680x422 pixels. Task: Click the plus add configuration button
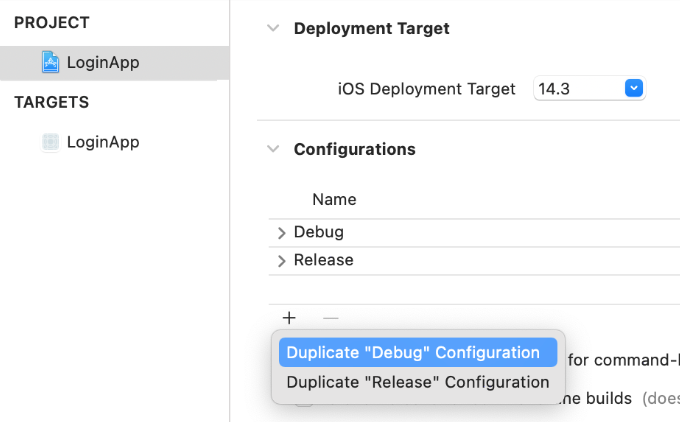(x=289, y=318)
